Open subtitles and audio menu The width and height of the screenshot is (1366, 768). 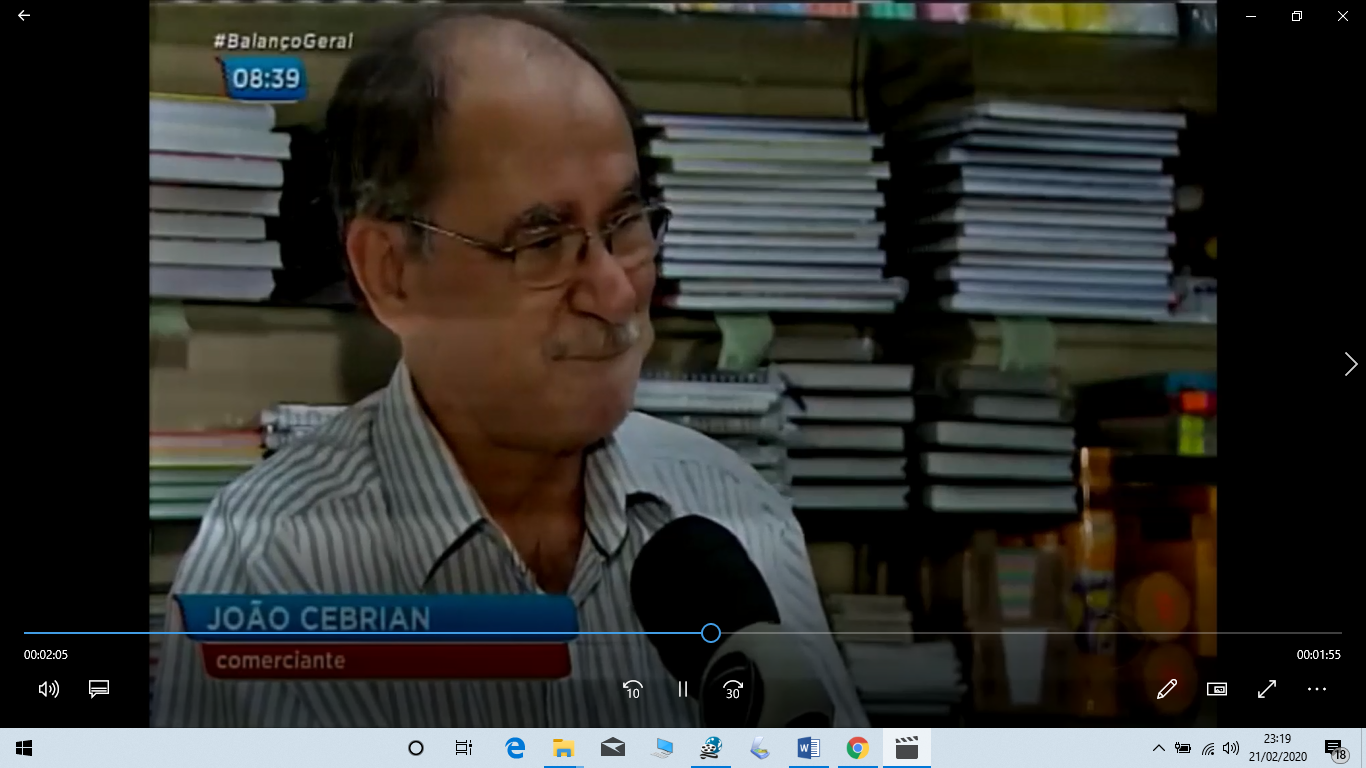coord(98,689)
